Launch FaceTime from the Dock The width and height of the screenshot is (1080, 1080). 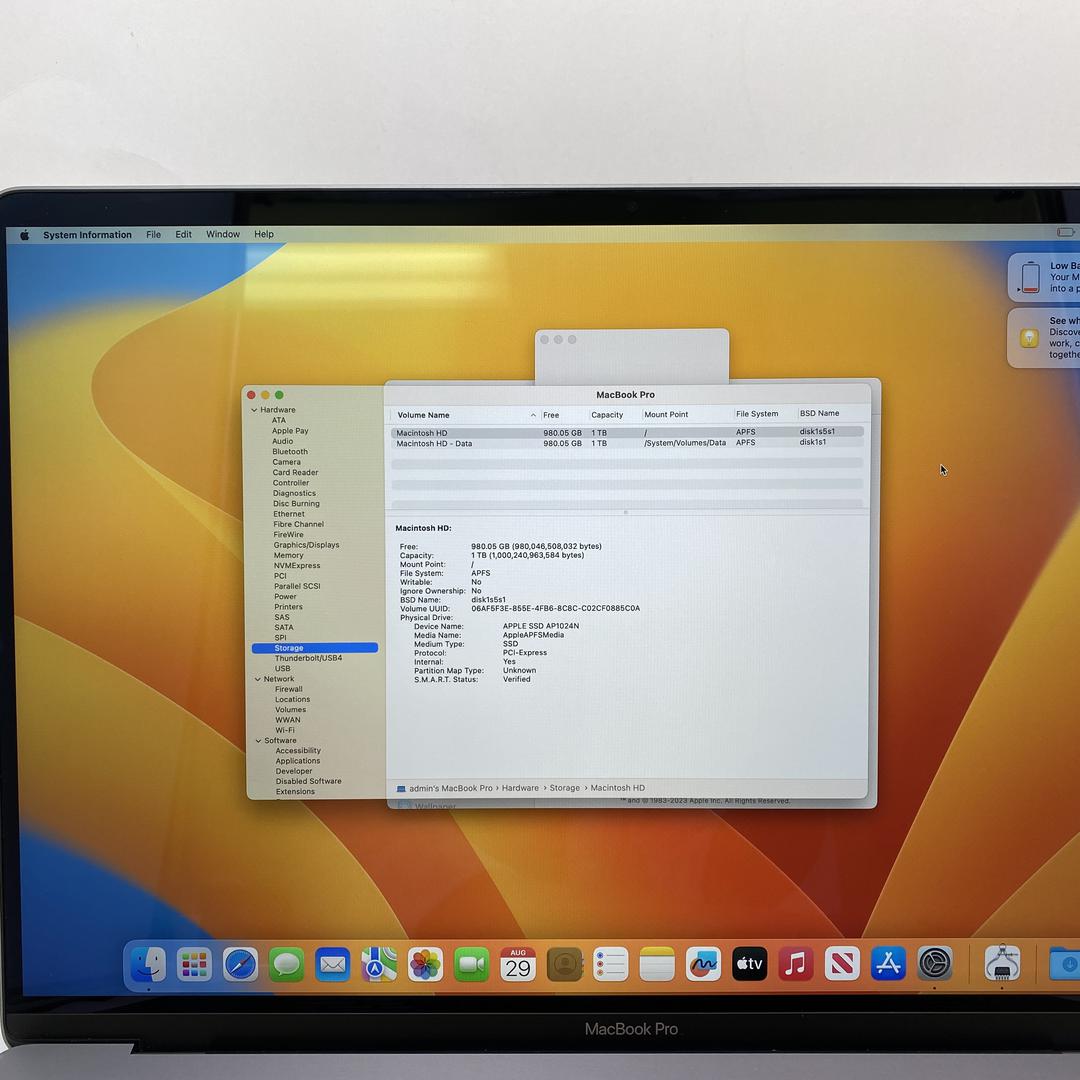pyautogui.click(x=471, y=964)
